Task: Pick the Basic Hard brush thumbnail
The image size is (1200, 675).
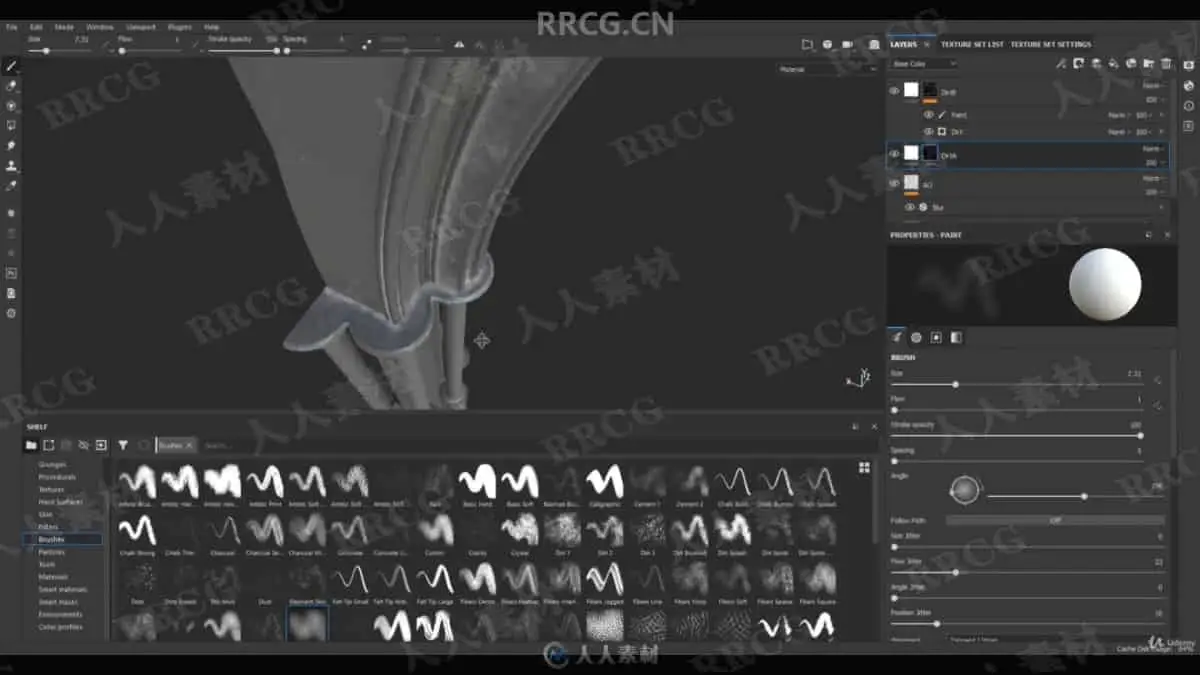Action: pos(477,485)
